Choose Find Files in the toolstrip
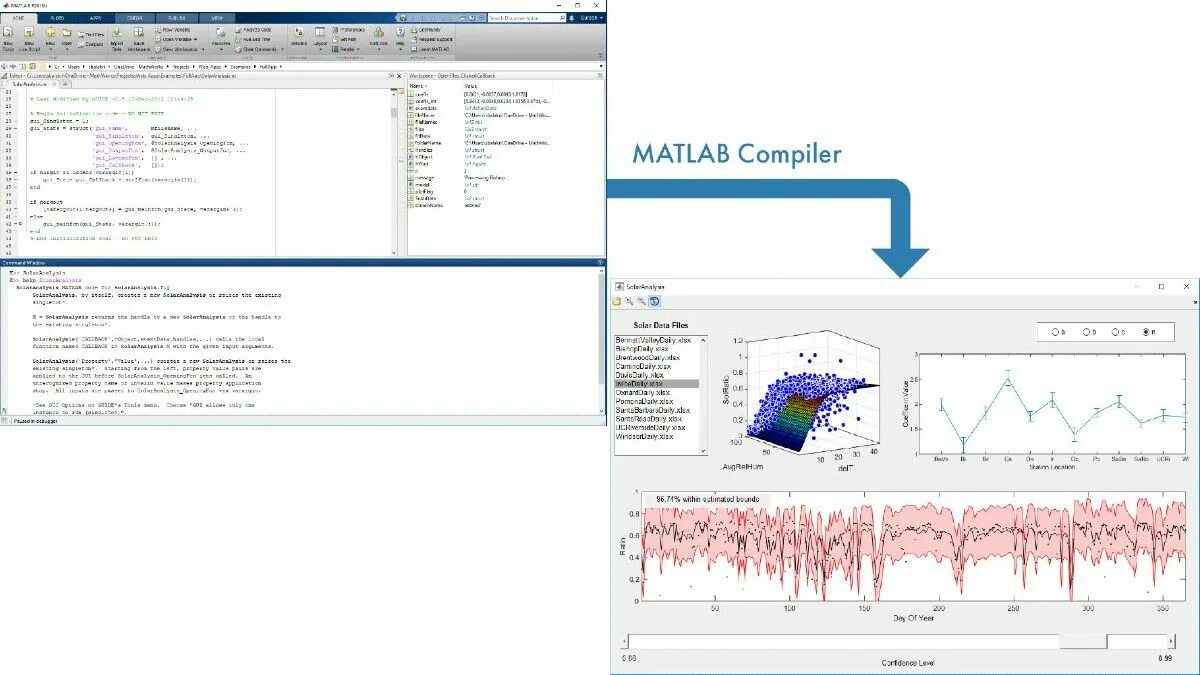The image size is (1200, 675). [90, 33]
